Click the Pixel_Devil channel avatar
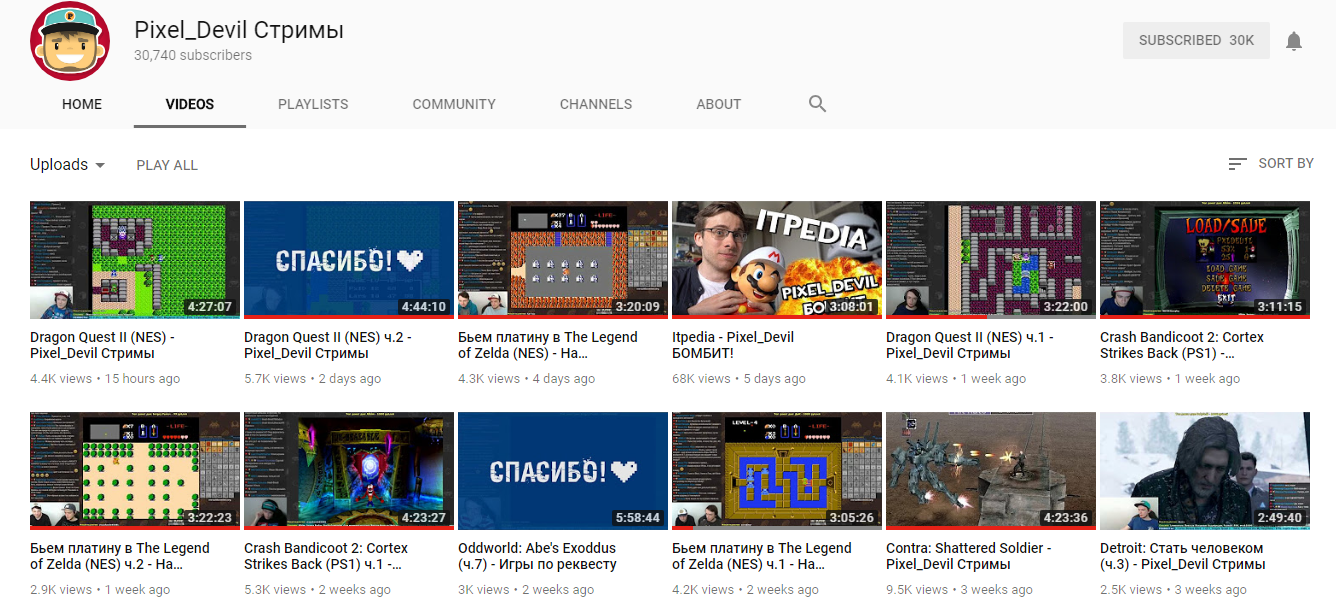 click(69, 42)
